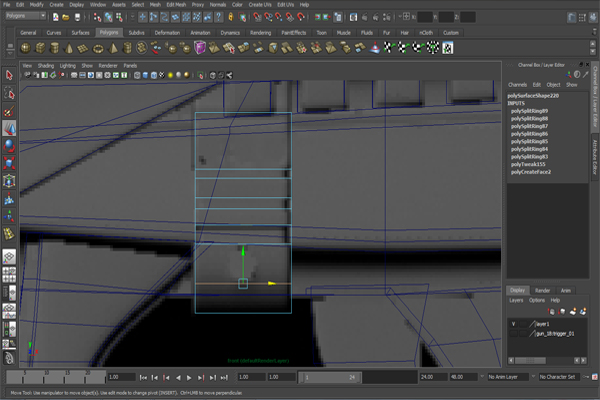Image resolution: width=600 pixels, height=400 pixels.
Task: Click the New Scene icon
Action: (x=55, y=17)
